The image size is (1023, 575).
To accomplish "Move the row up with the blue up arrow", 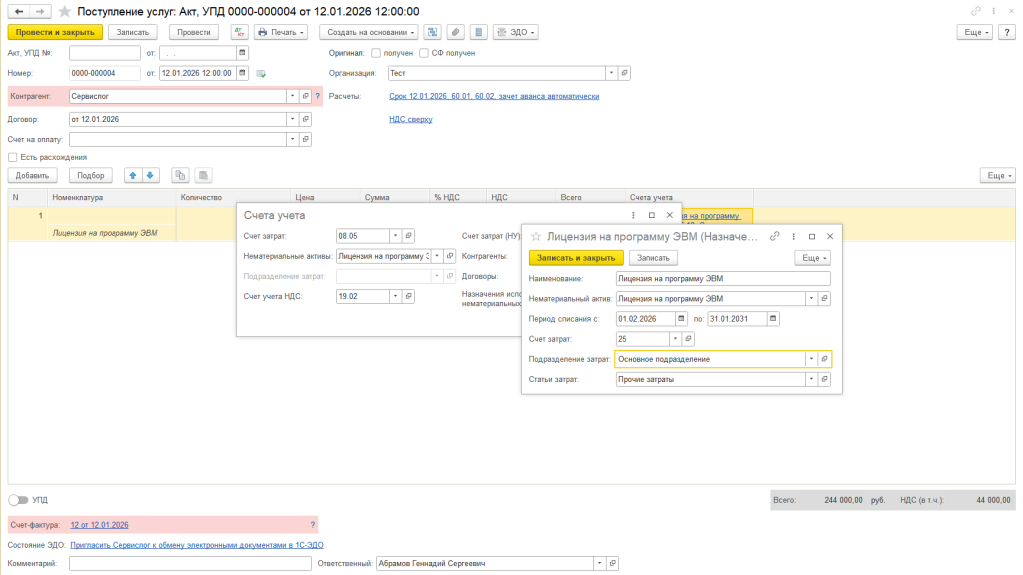I will tap(133, 176).
